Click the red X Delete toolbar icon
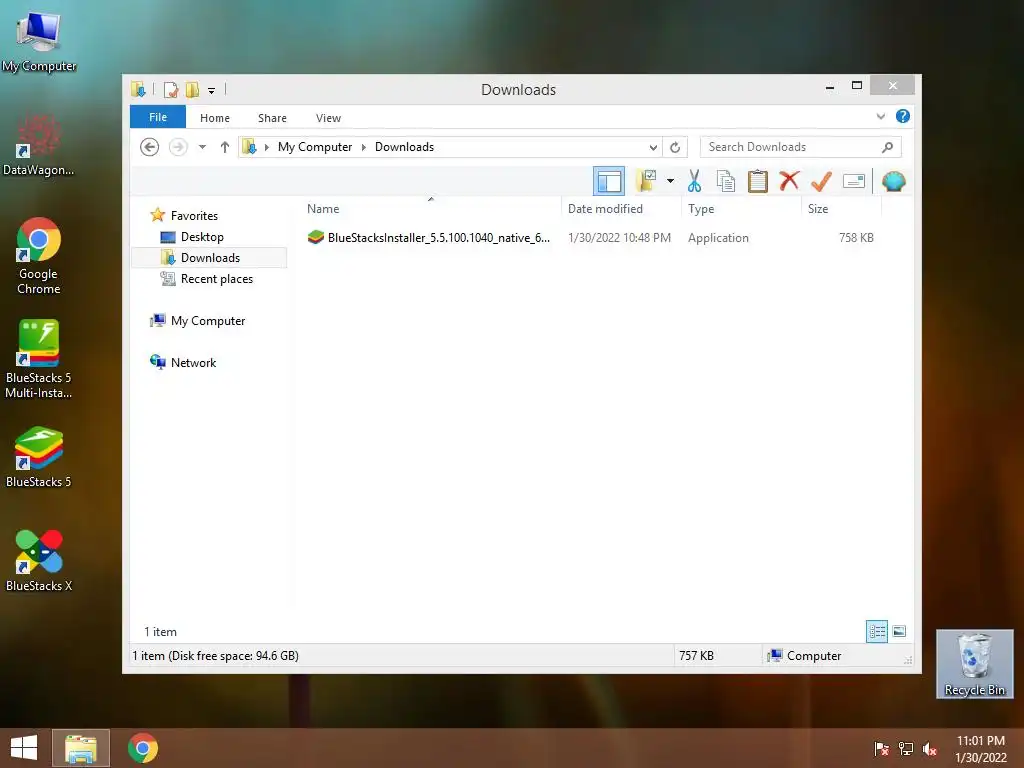The height and width of the screenshot is (768, 1024). click(789, 180)
